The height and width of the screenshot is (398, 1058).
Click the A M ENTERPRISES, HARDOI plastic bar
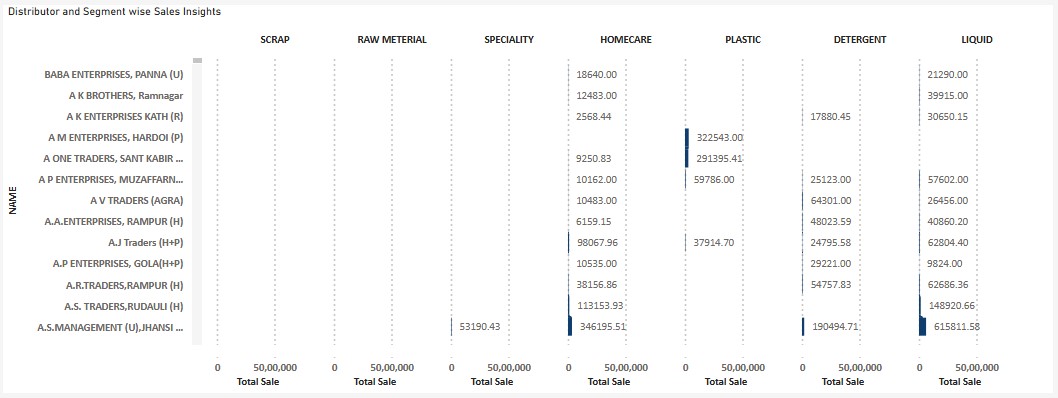(687, 138)
